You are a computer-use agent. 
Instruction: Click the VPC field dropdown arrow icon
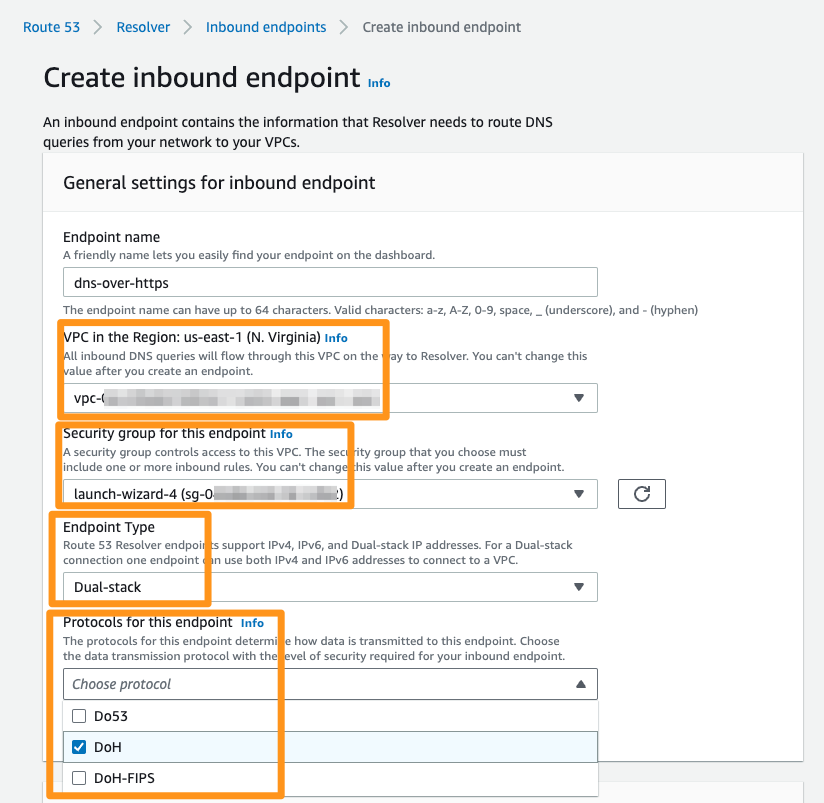[x=578, y=397]
